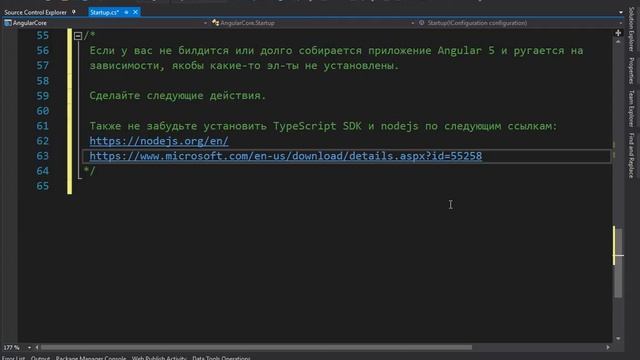Open Find and Replace side panel
This screenshot has width=640, height=360.
pos(631,156)
